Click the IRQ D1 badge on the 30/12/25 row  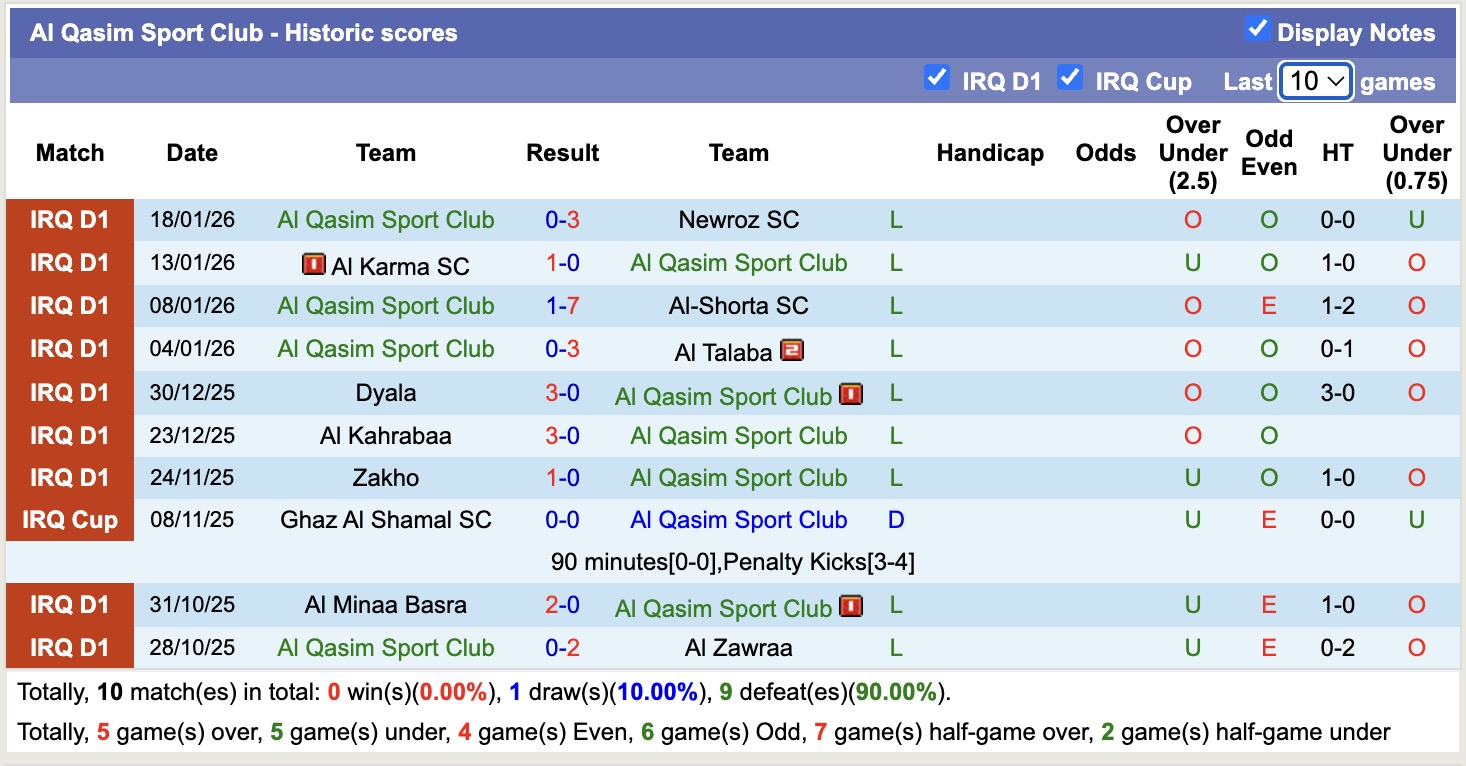coord(70,392)
